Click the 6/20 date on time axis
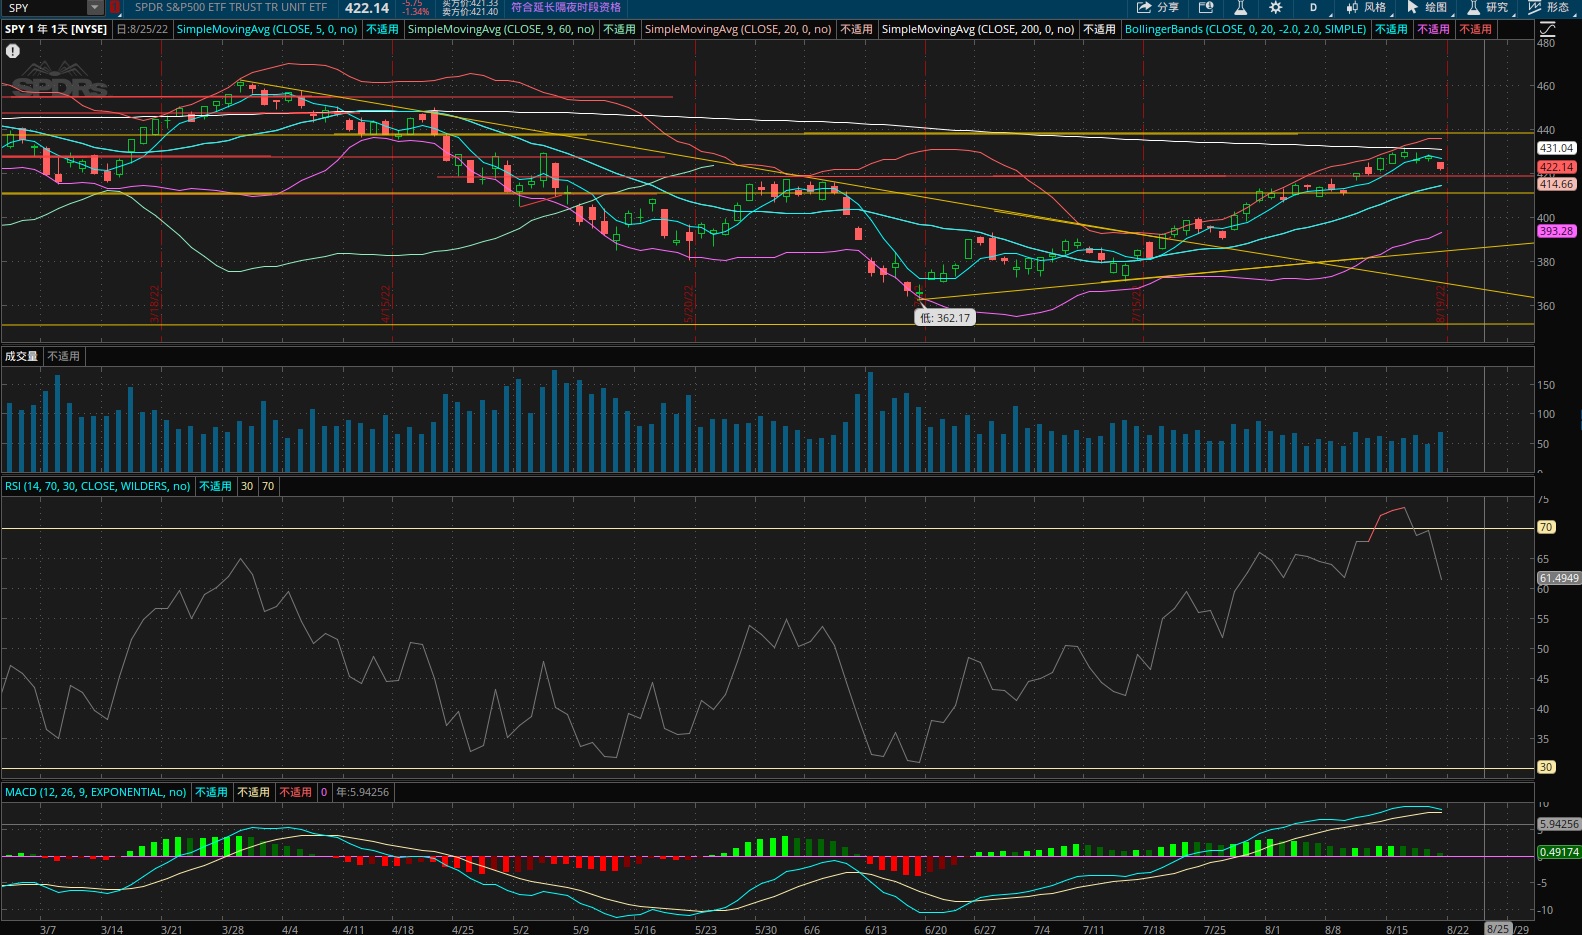Viewport: 1582px width, 935px height. pyautogui.click(x=936, y=929)
